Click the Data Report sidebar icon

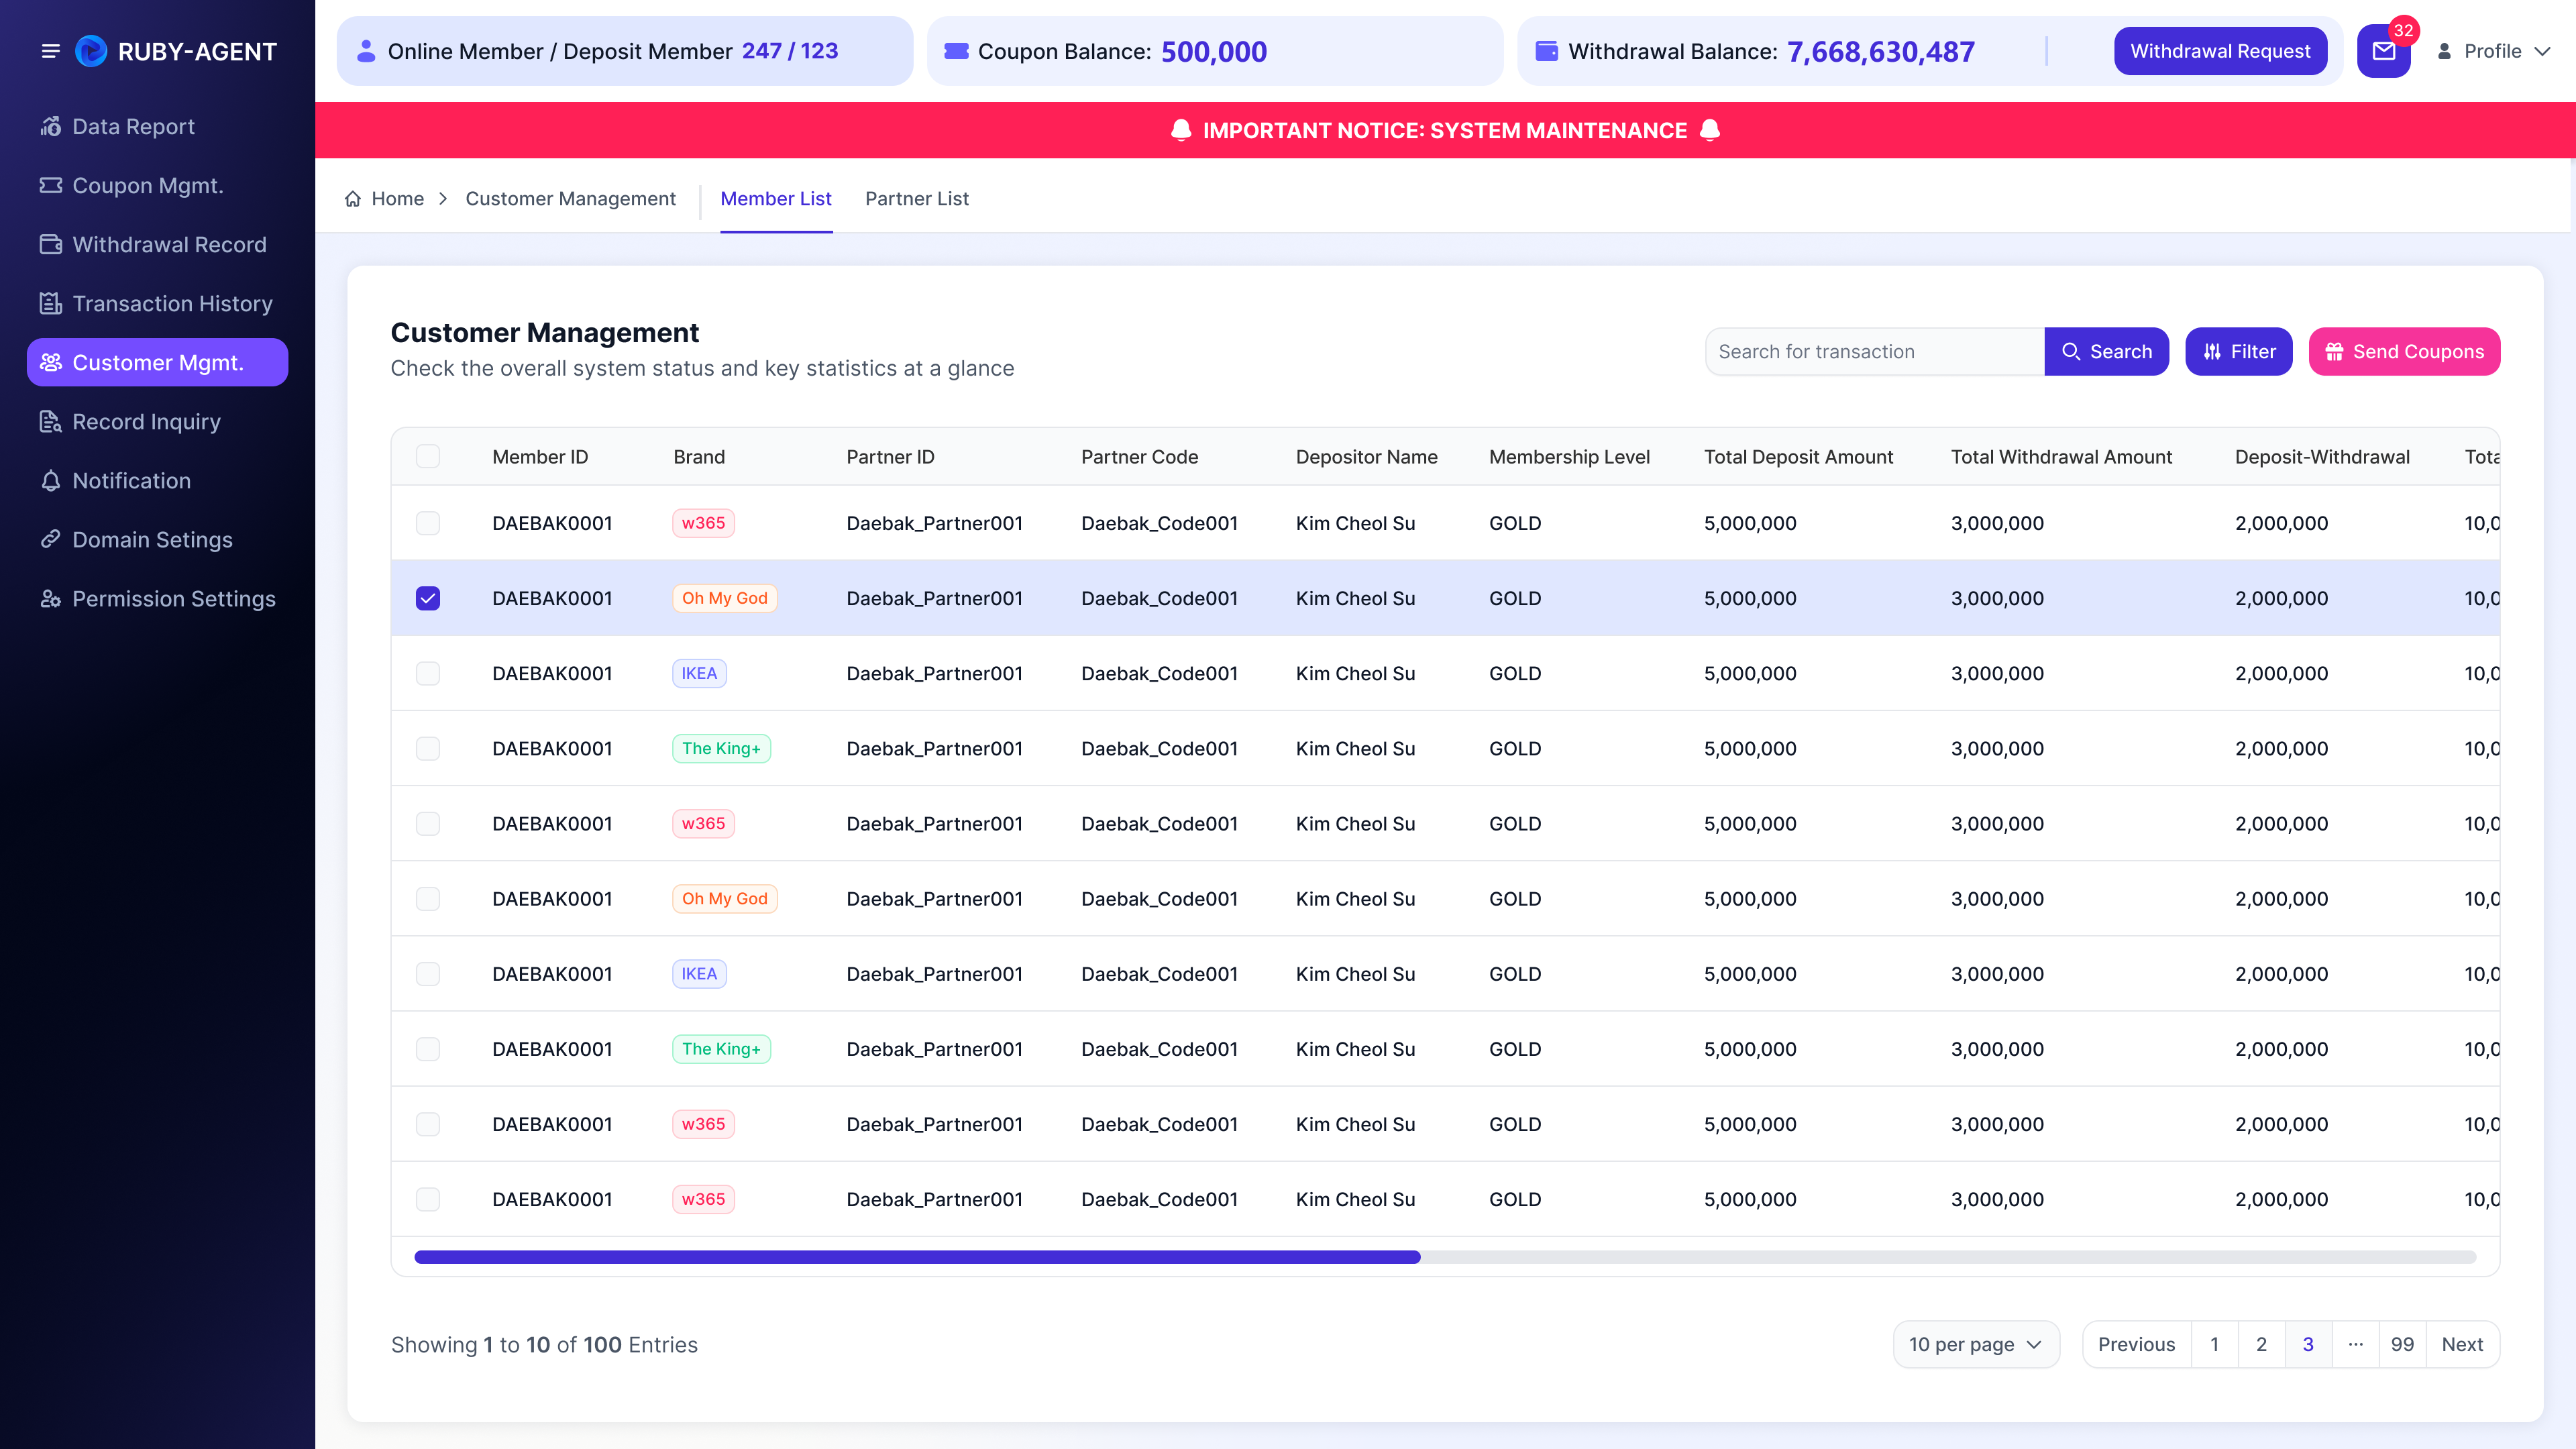50,127
